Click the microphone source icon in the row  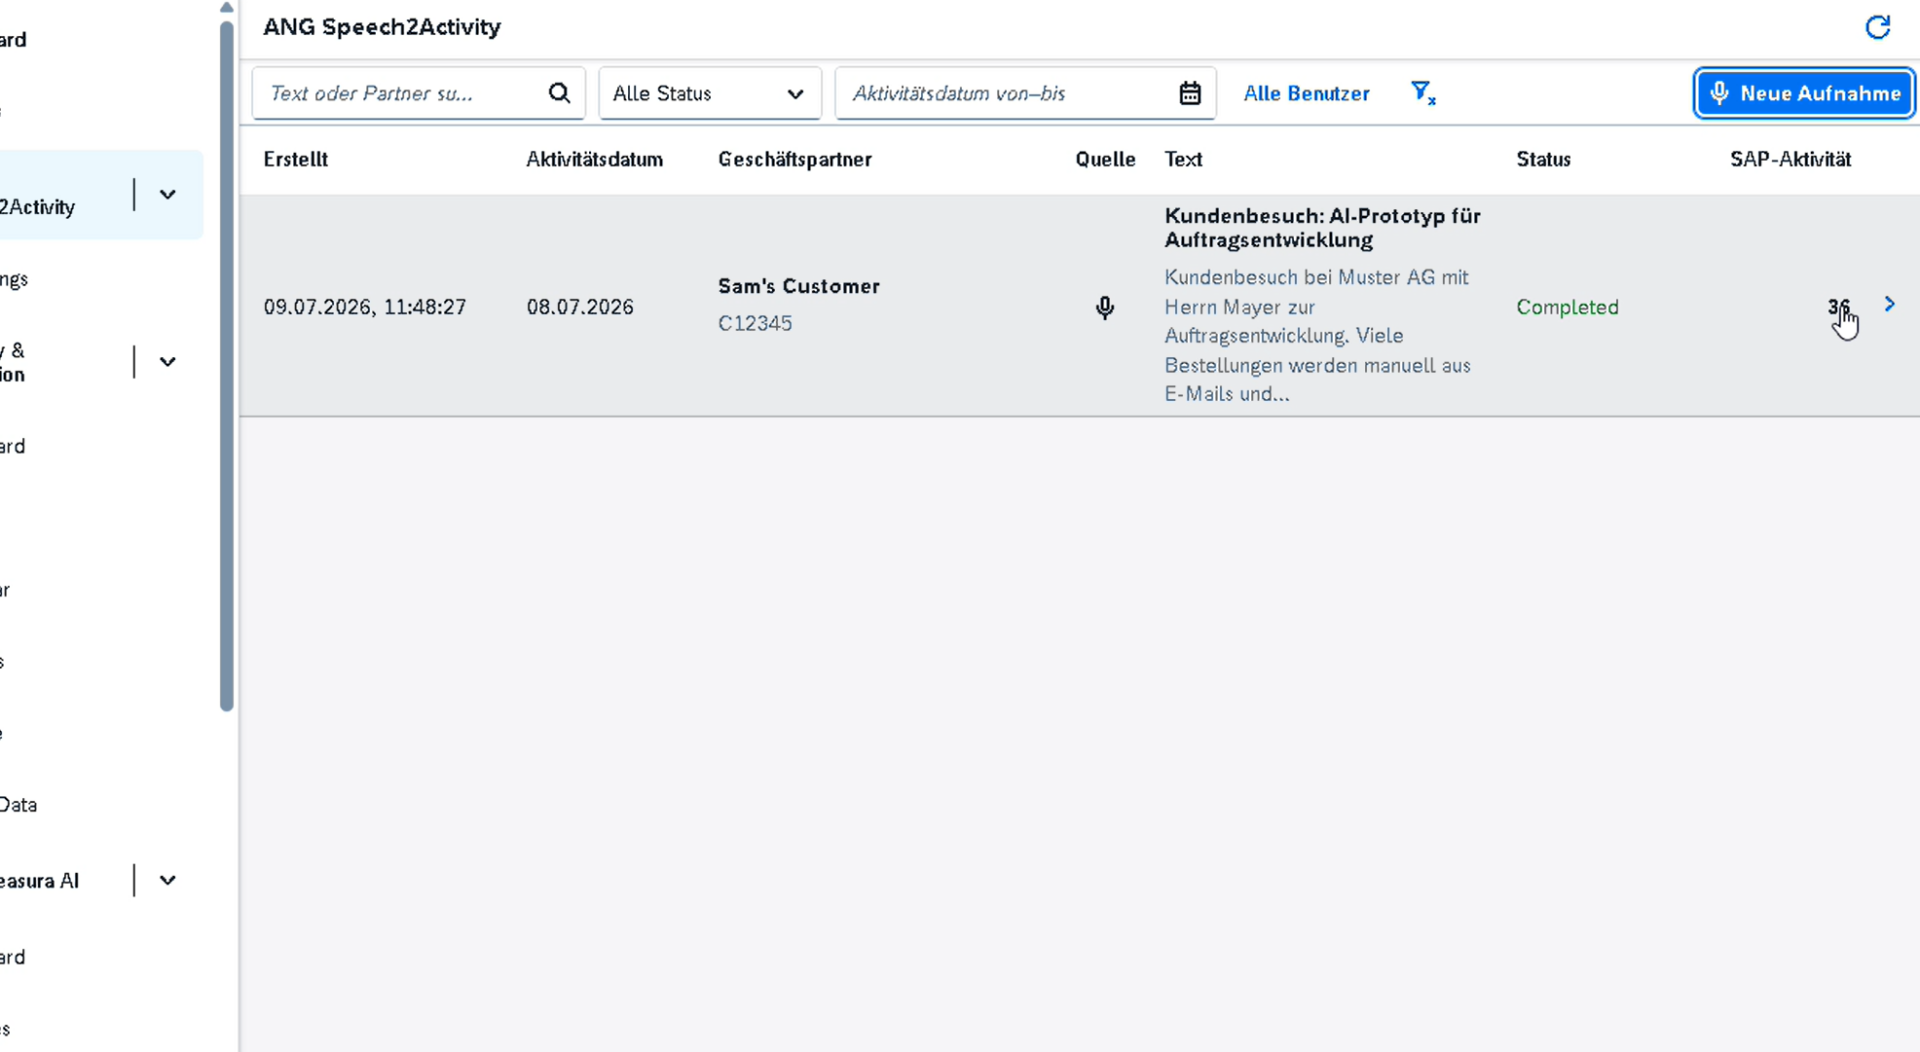[1105, 307]
